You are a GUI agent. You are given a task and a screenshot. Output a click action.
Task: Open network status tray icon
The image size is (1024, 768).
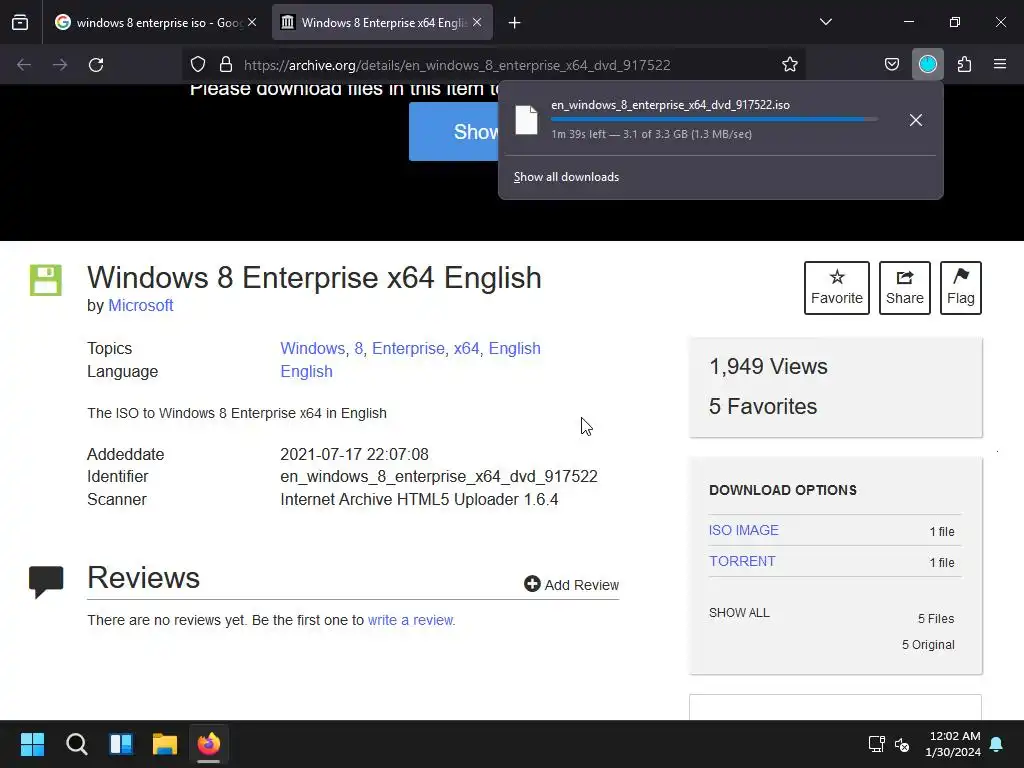876,744
